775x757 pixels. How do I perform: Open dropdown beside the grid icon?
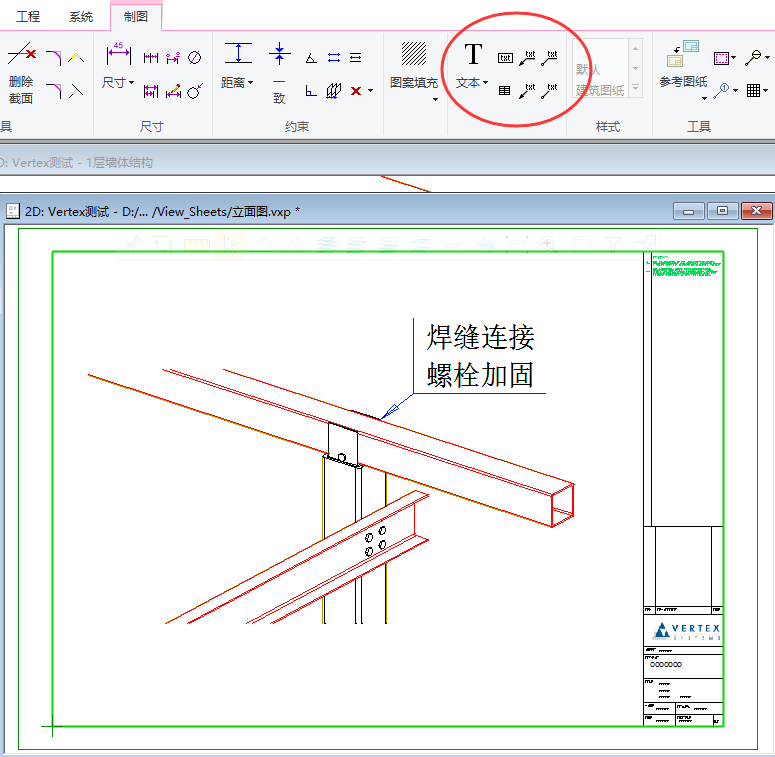[766, 90]
